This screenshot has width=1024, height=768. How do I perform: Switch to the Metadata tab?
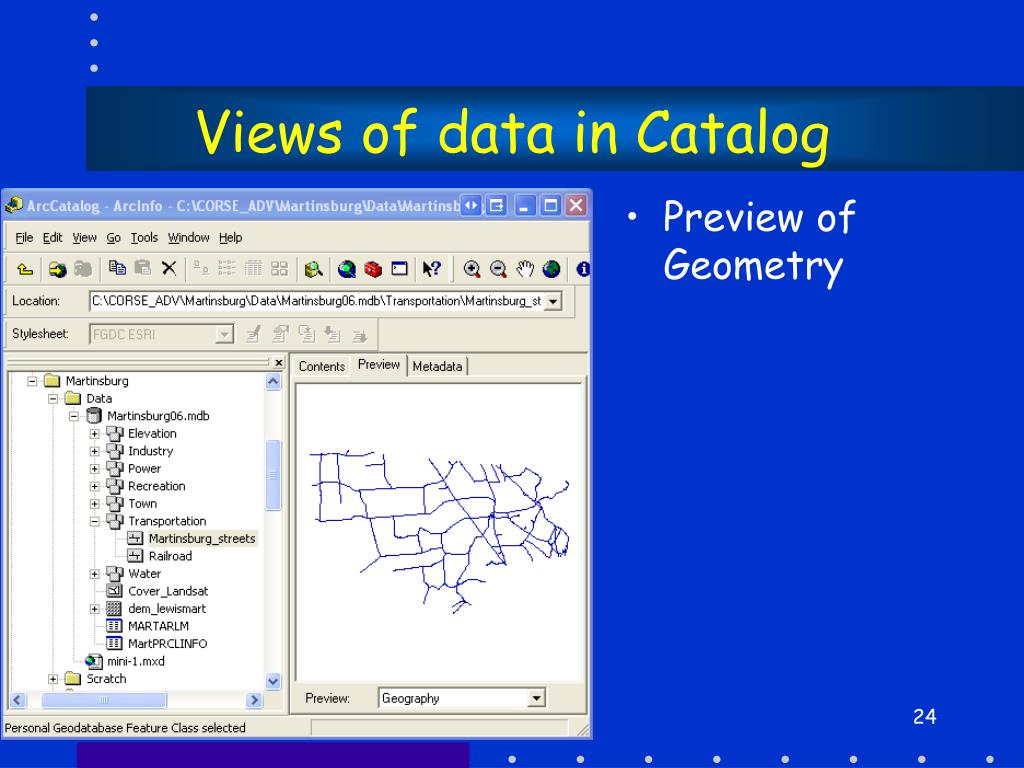click(x=437, y=366)
